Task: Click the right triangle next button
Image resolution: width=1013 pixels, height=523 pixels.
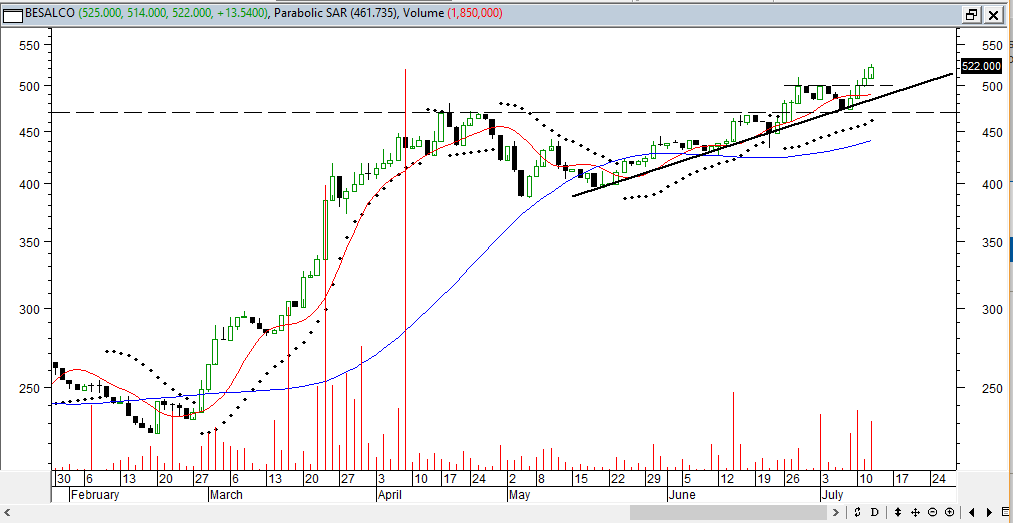Action: click(989, 512)
